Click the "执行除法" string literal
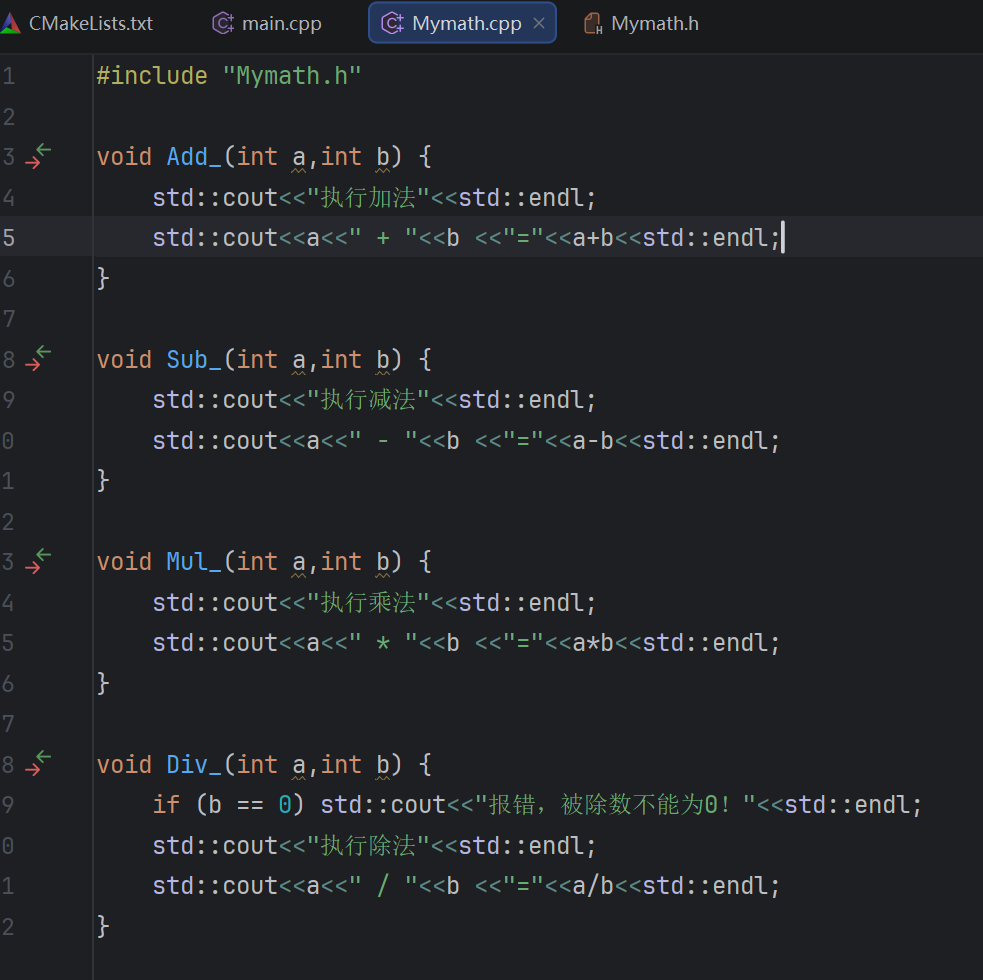 (x=369, y=846)
